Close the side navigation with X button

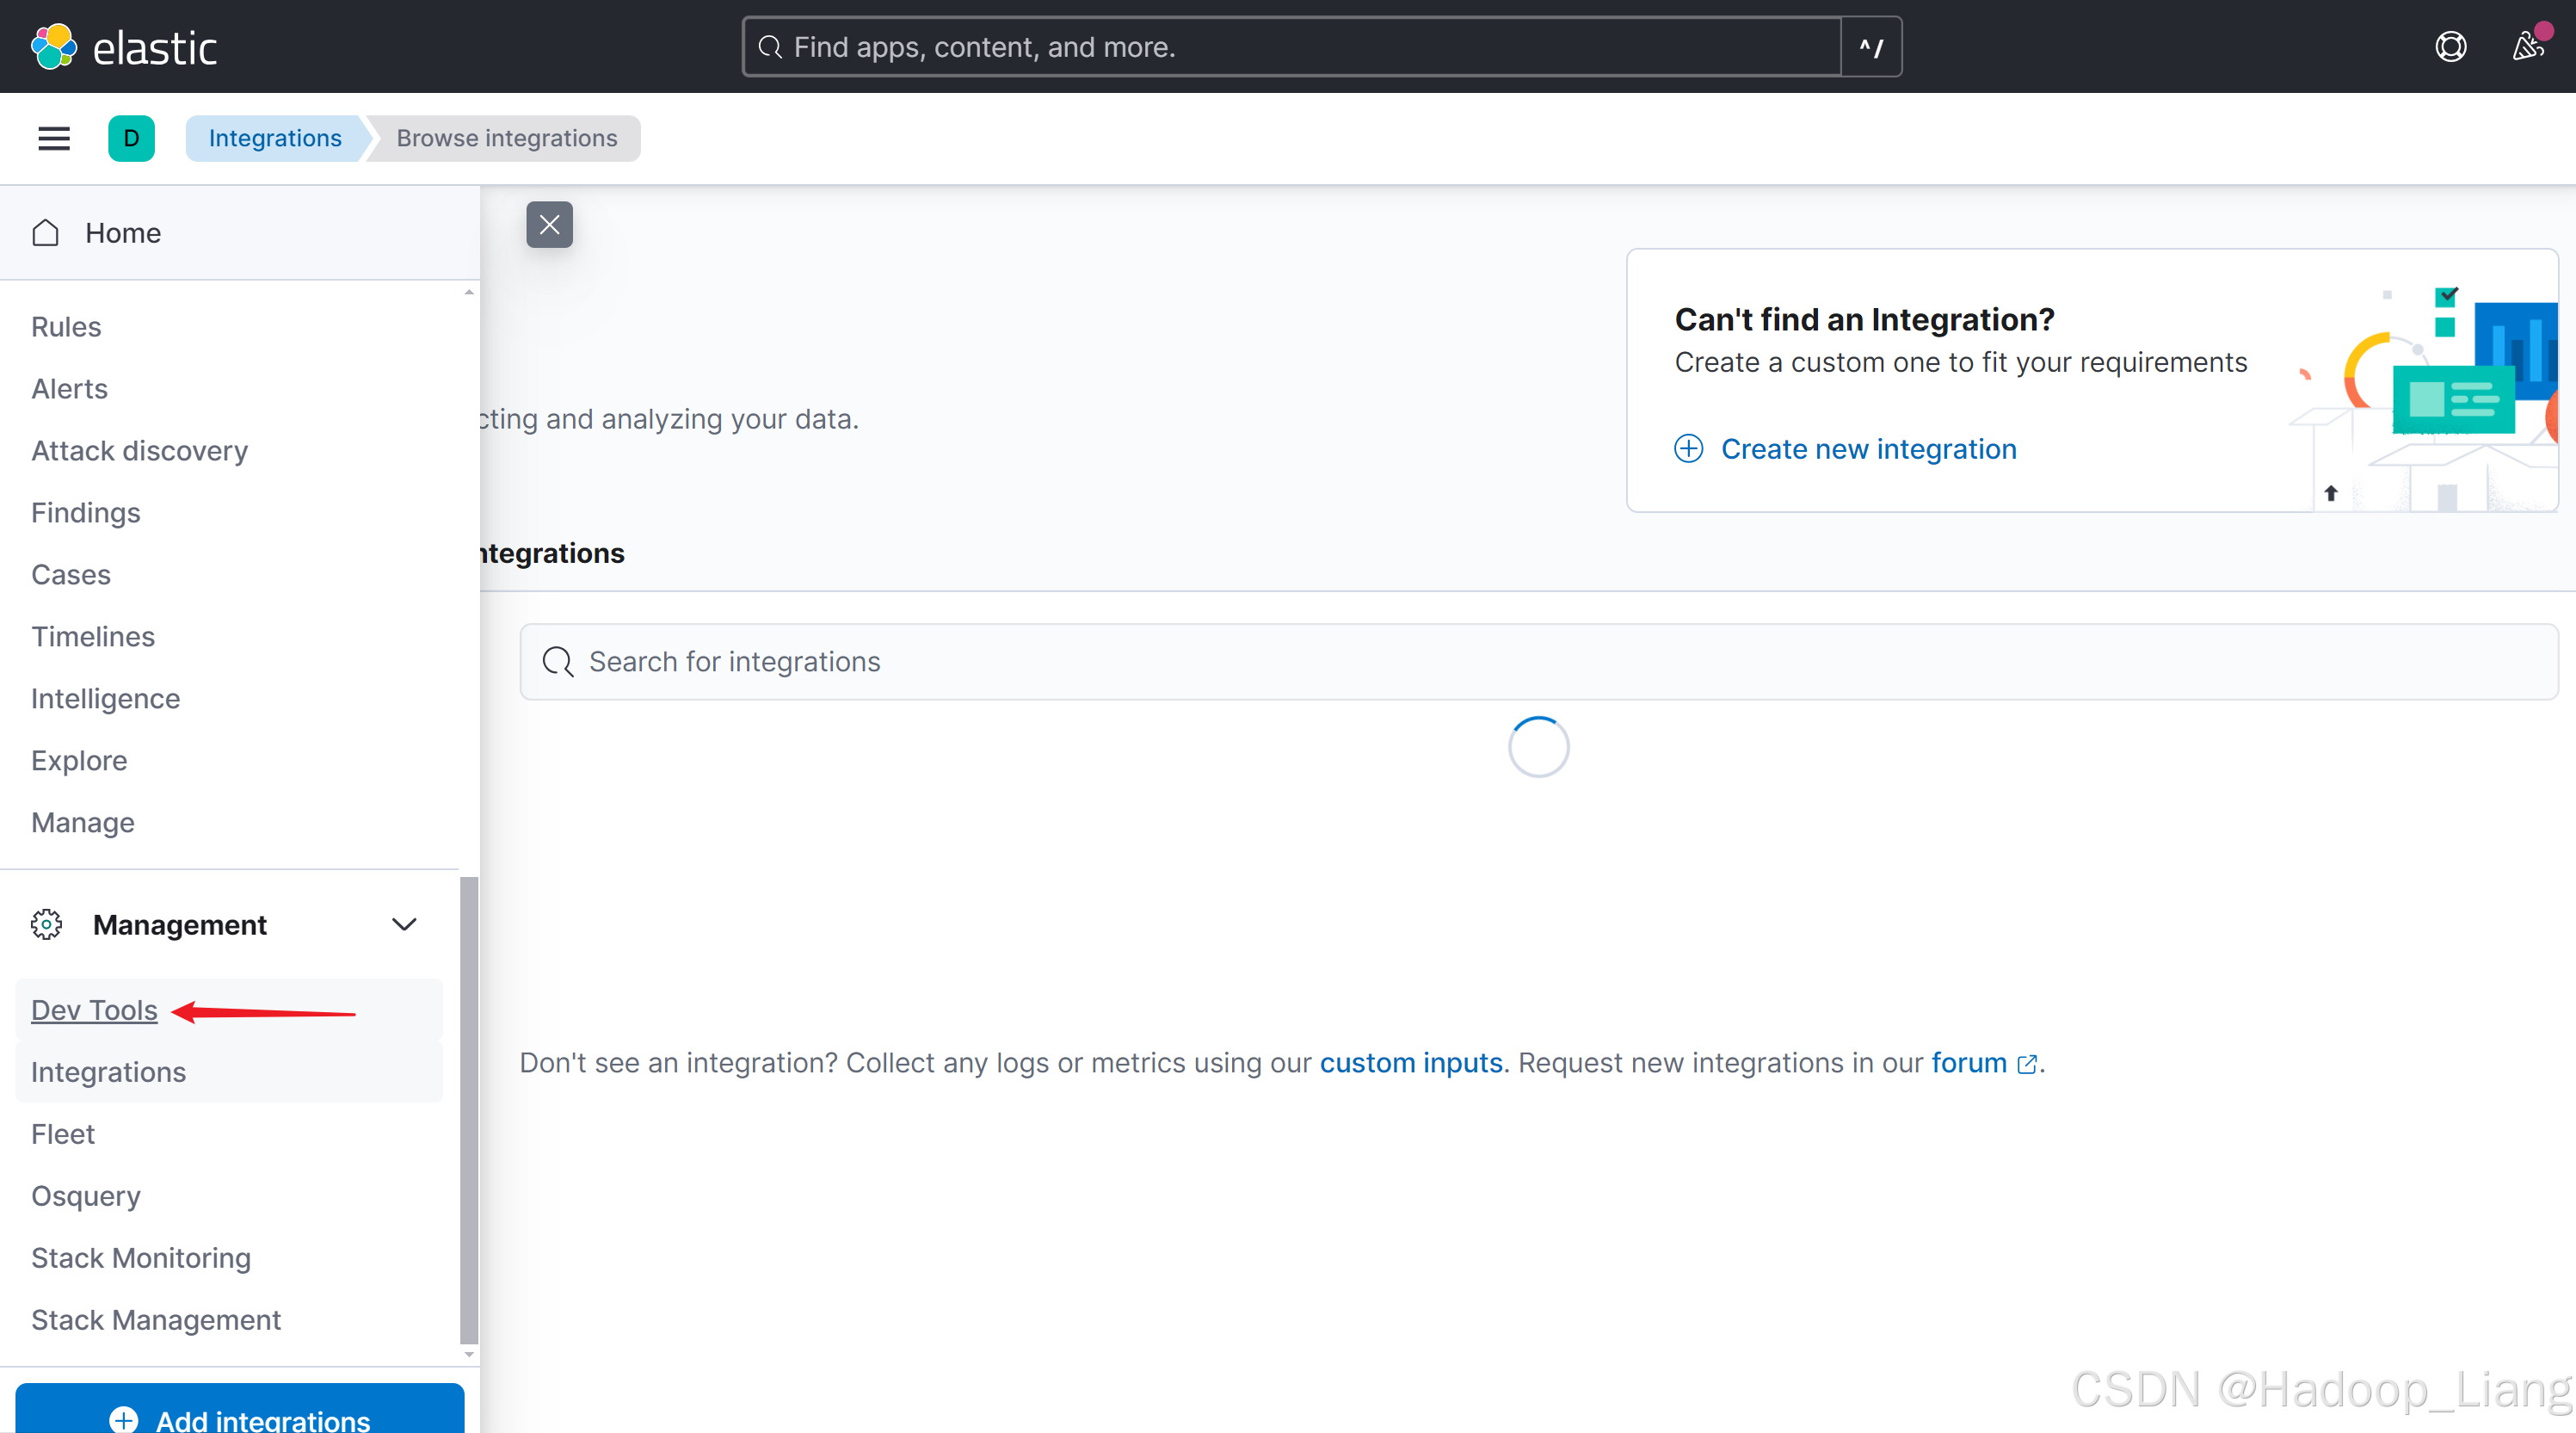549,224
